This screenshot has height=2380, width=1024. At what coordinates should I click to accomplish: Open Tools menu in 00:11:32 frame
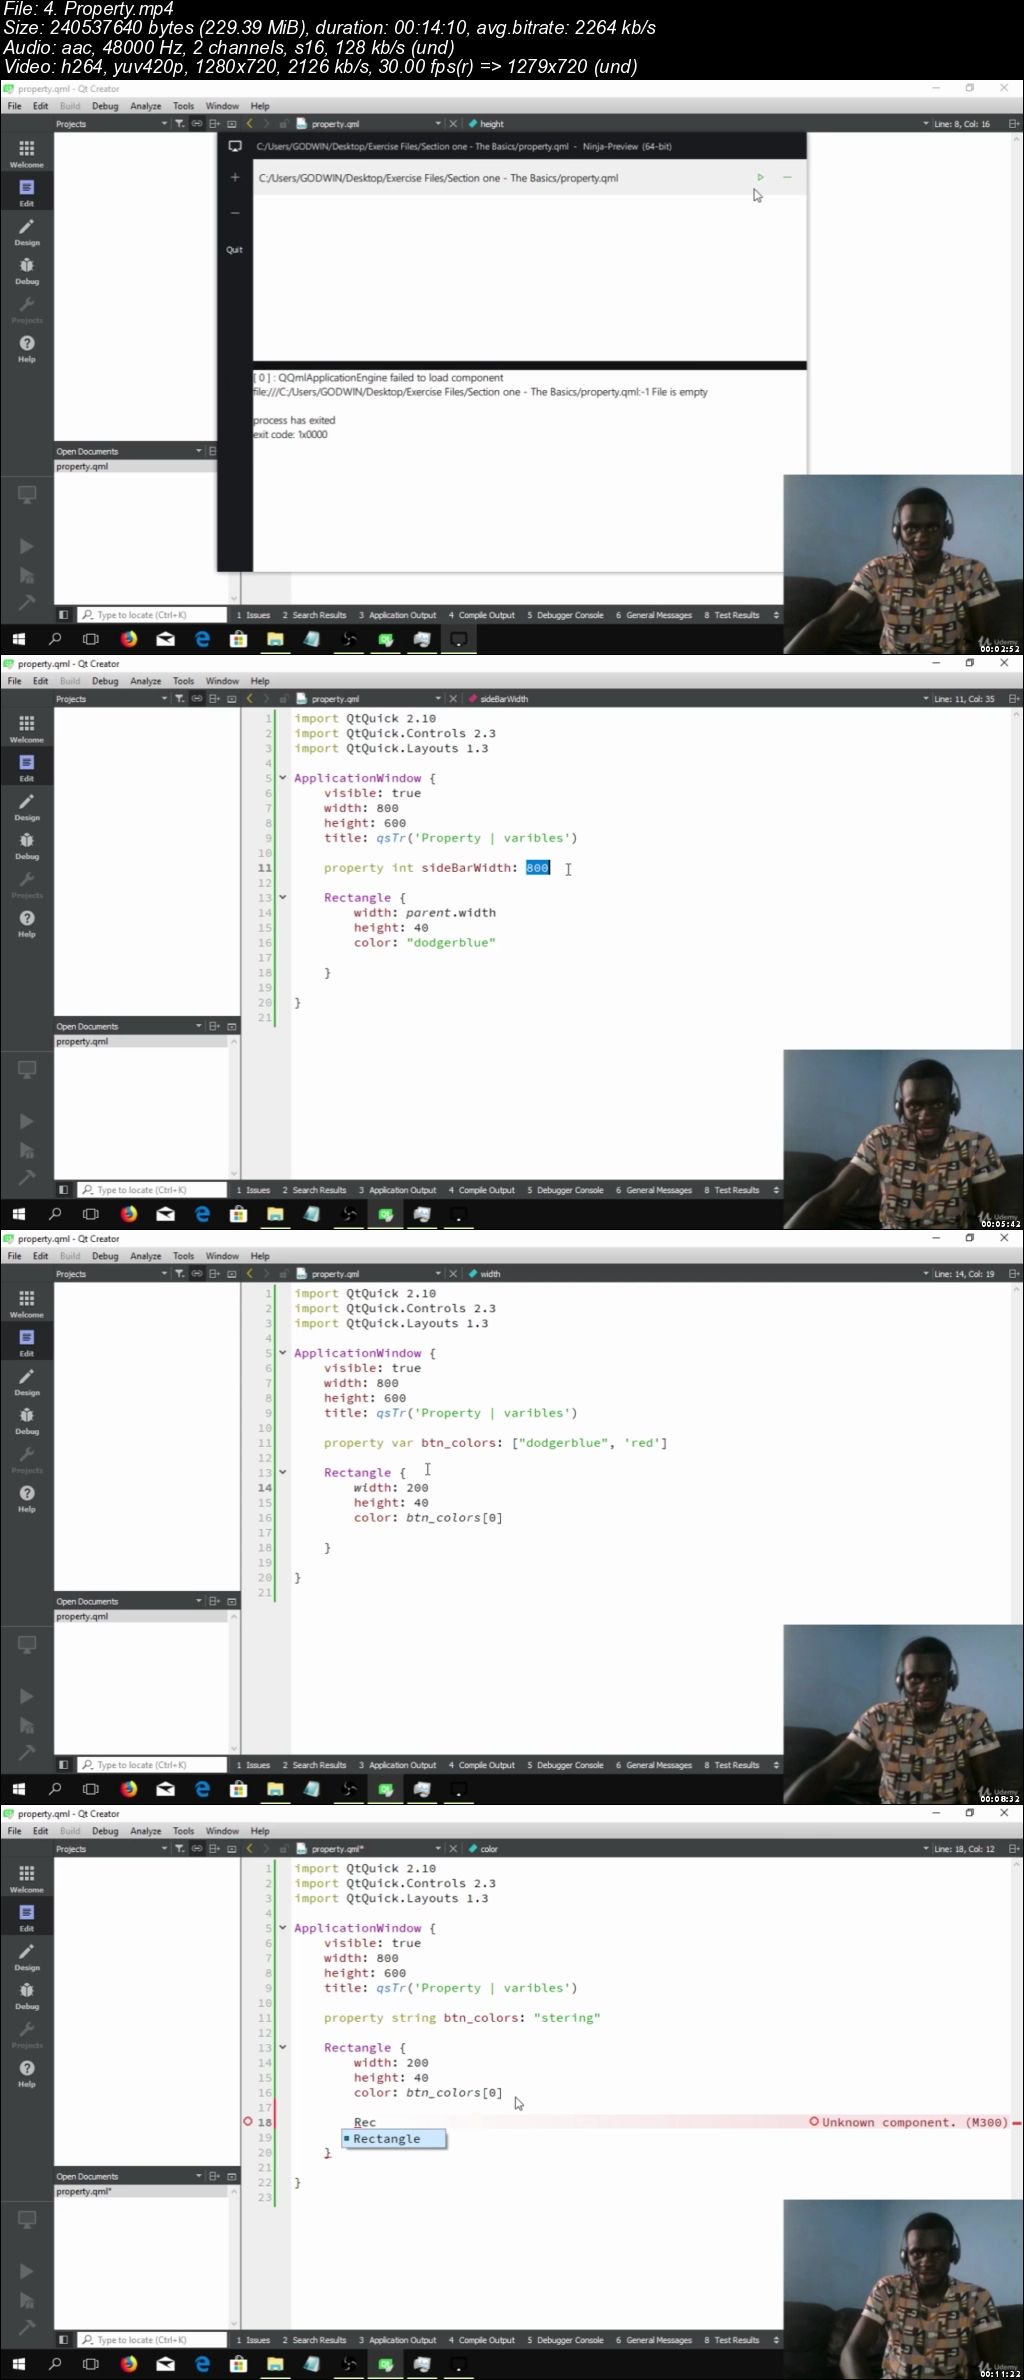(183, 1831)
